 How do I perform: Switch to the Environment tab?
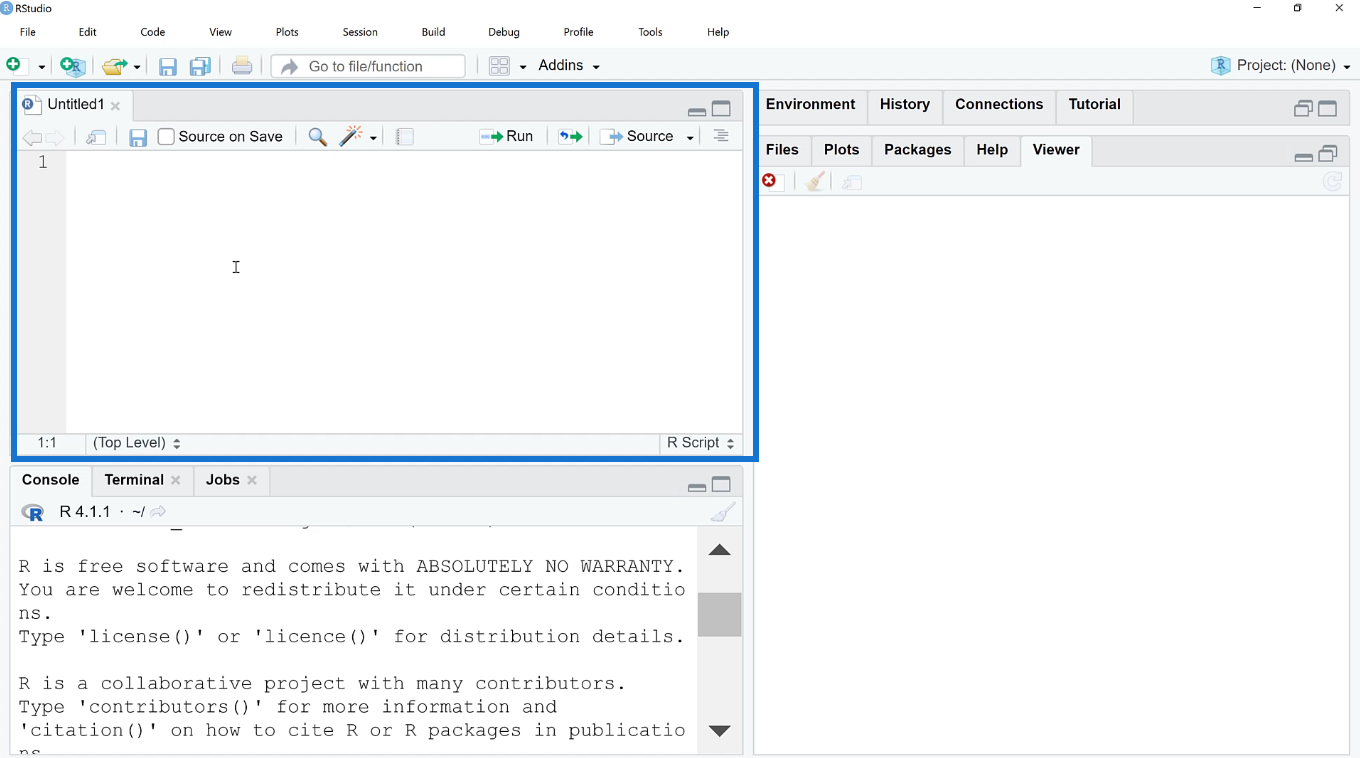[x=811, y=105]
